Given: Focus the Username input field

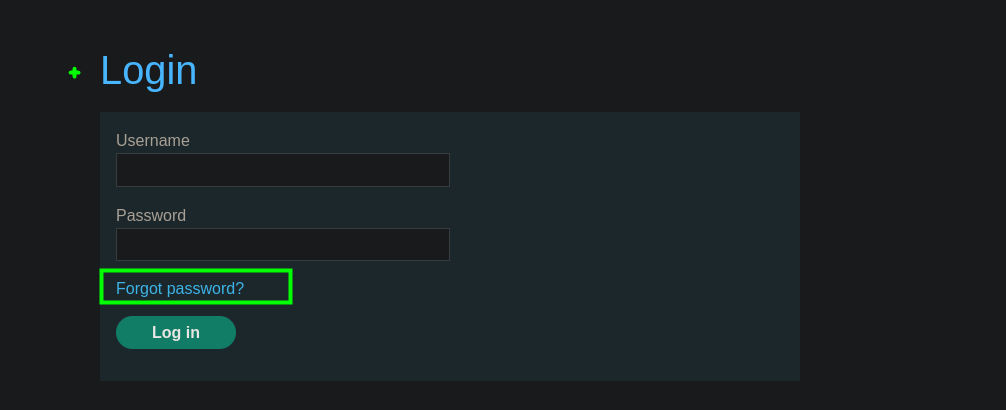Looking at the screenshot, I should click(282, 170).
